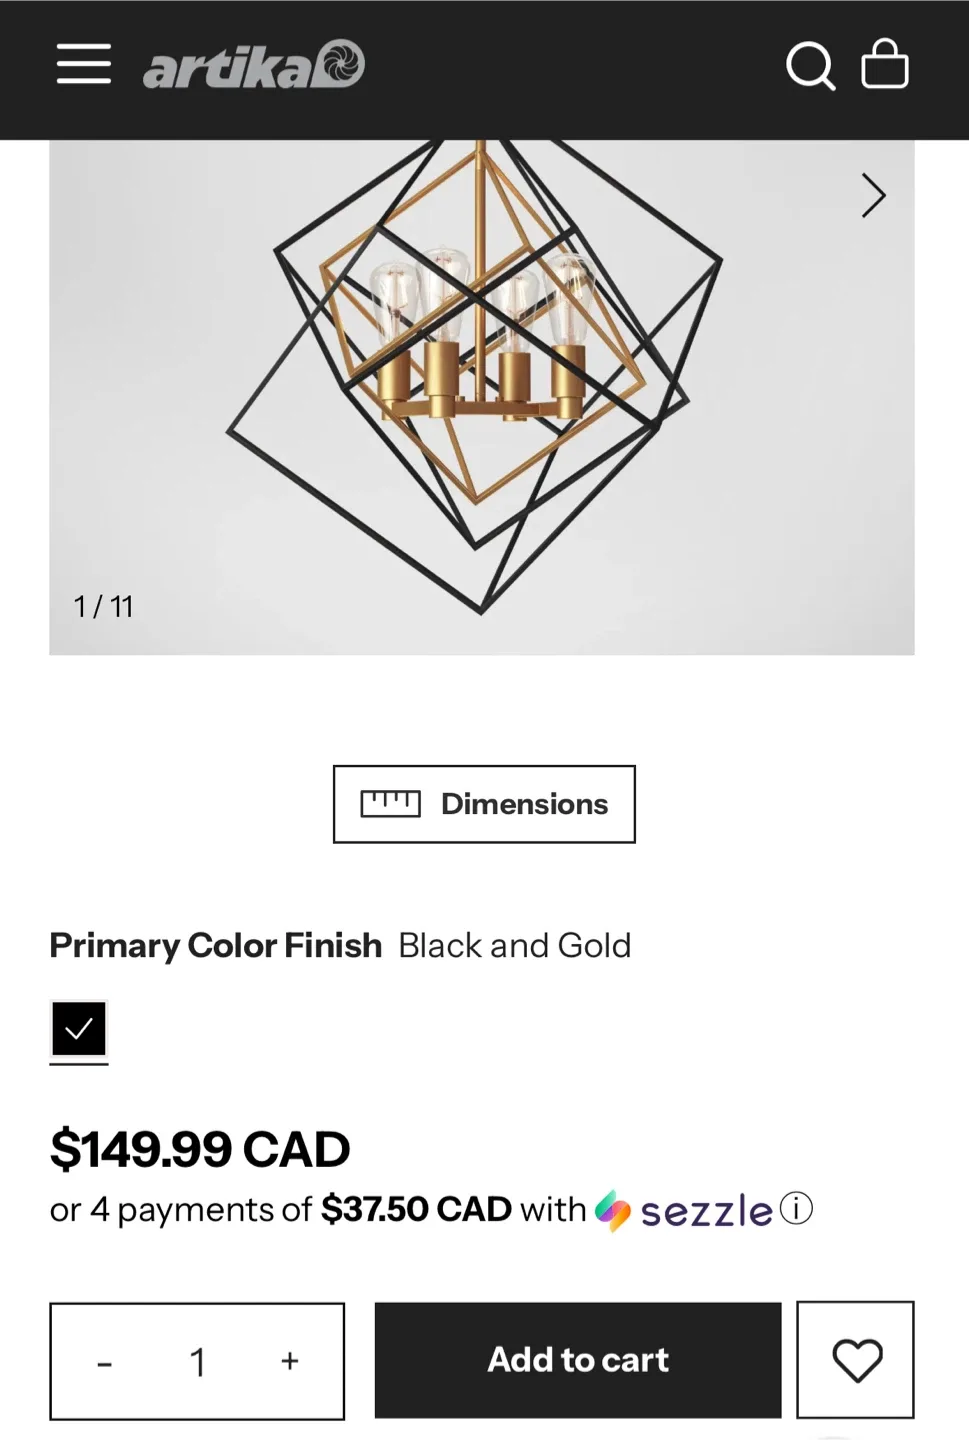Add item to wishlist with heart icon
This screenshot has height=1440, width=969.
856,1360
